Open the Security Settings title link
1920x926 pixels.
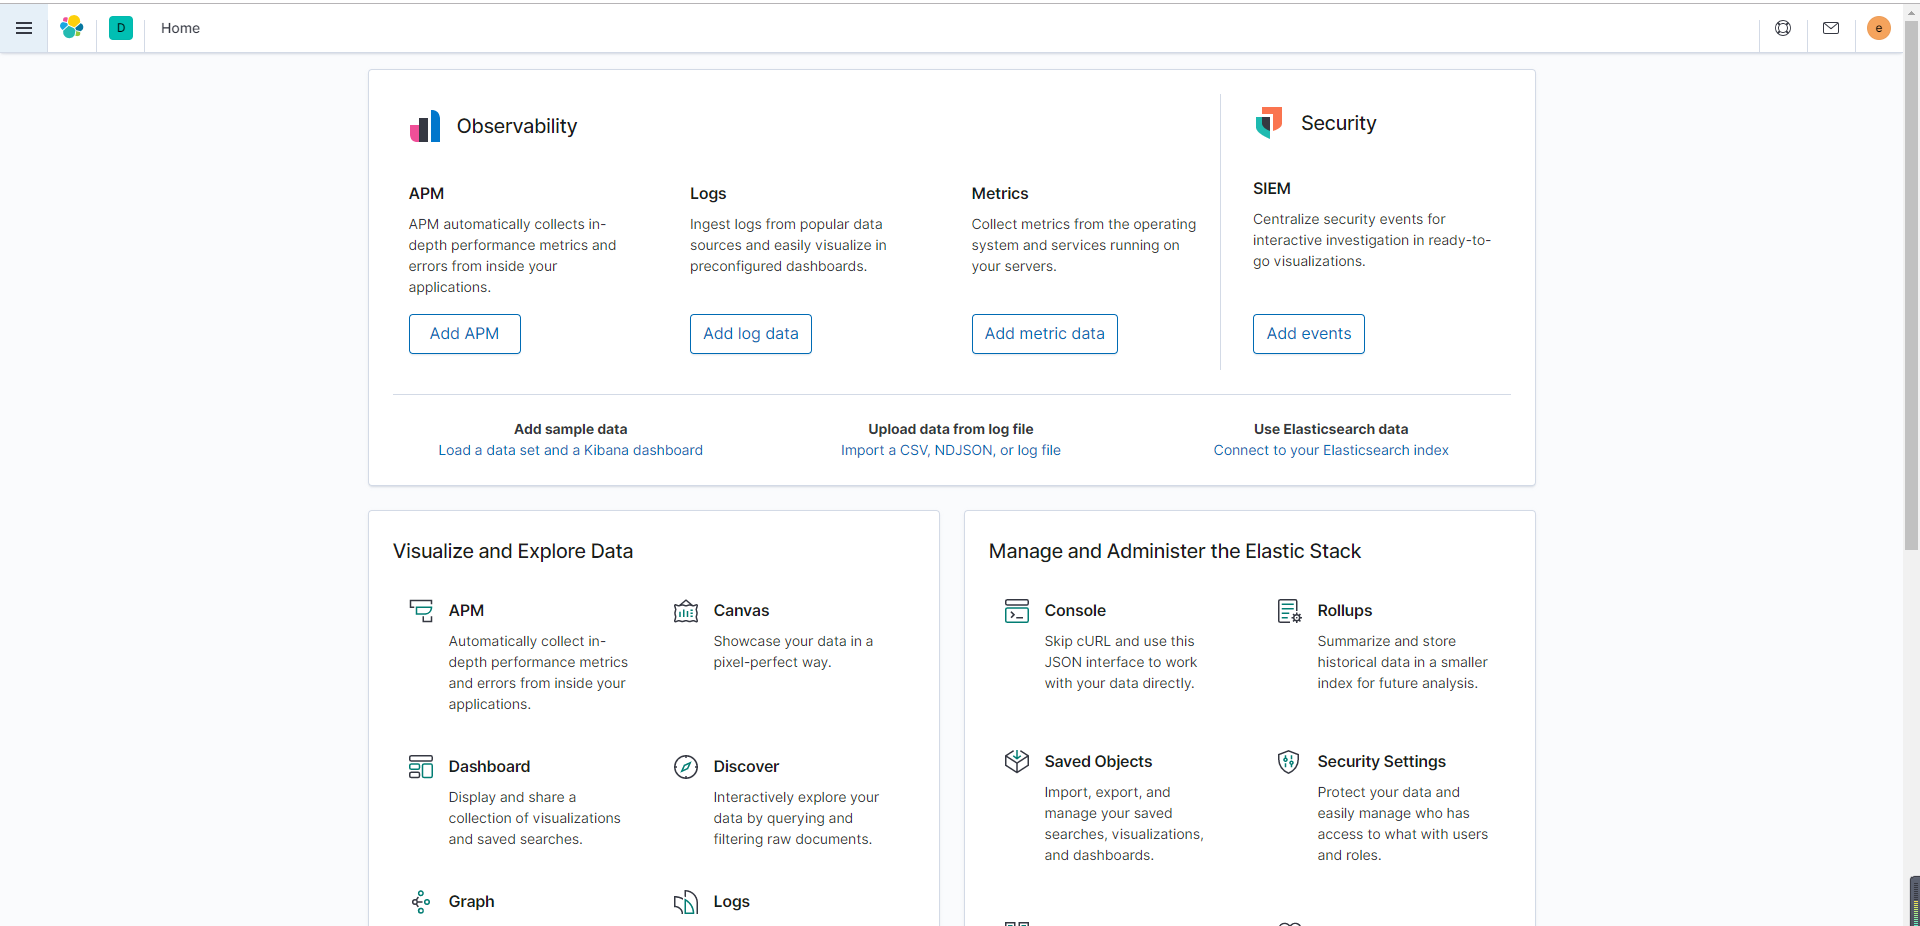tap(1382, 762)
